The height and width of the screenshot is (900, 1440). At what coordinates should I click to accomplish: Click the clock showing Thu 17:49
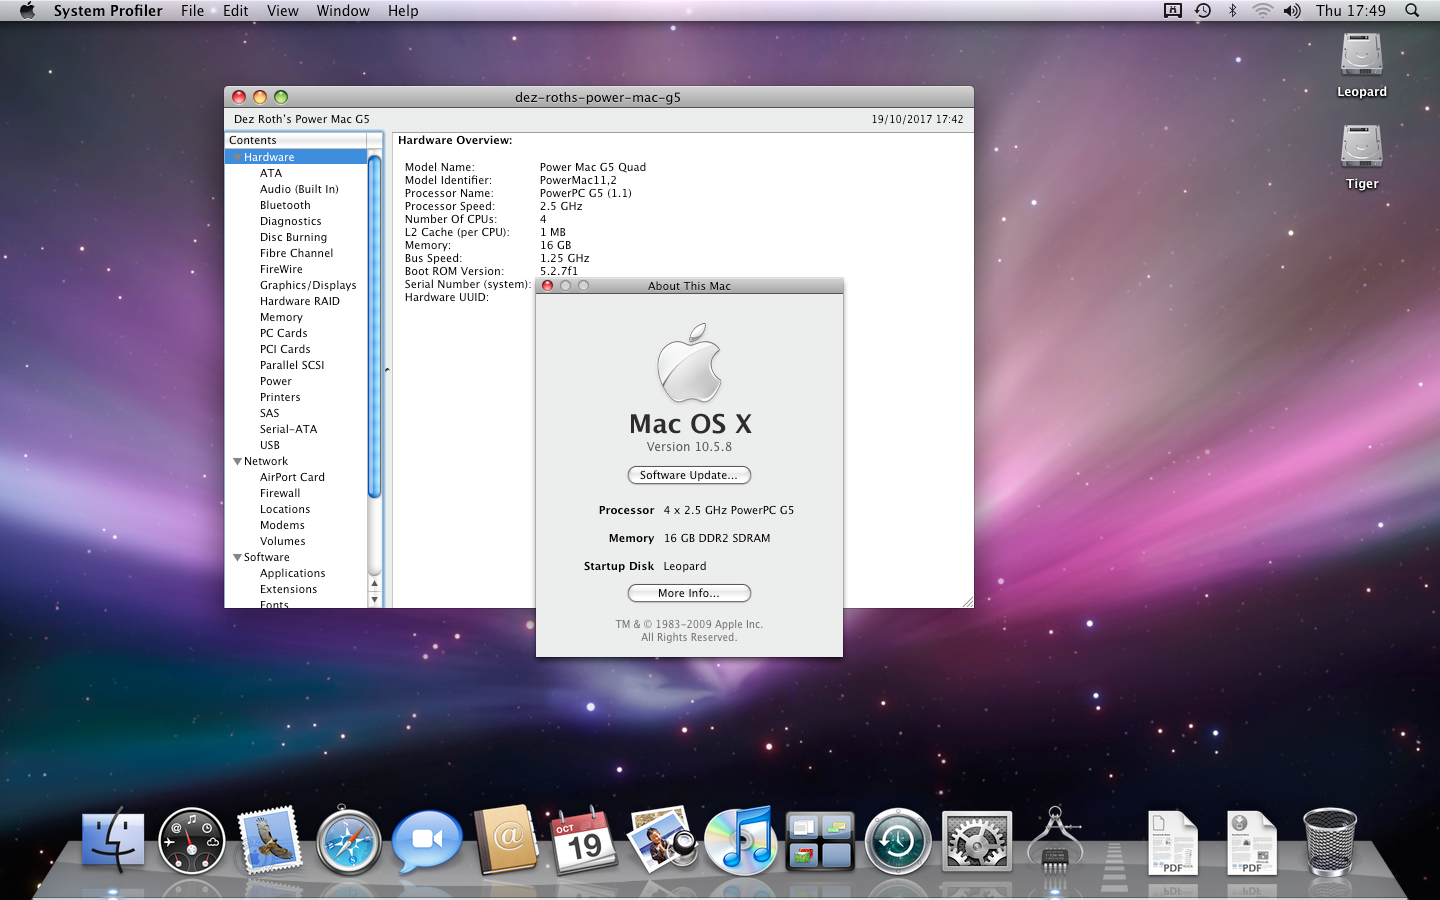click(1351, 11)
